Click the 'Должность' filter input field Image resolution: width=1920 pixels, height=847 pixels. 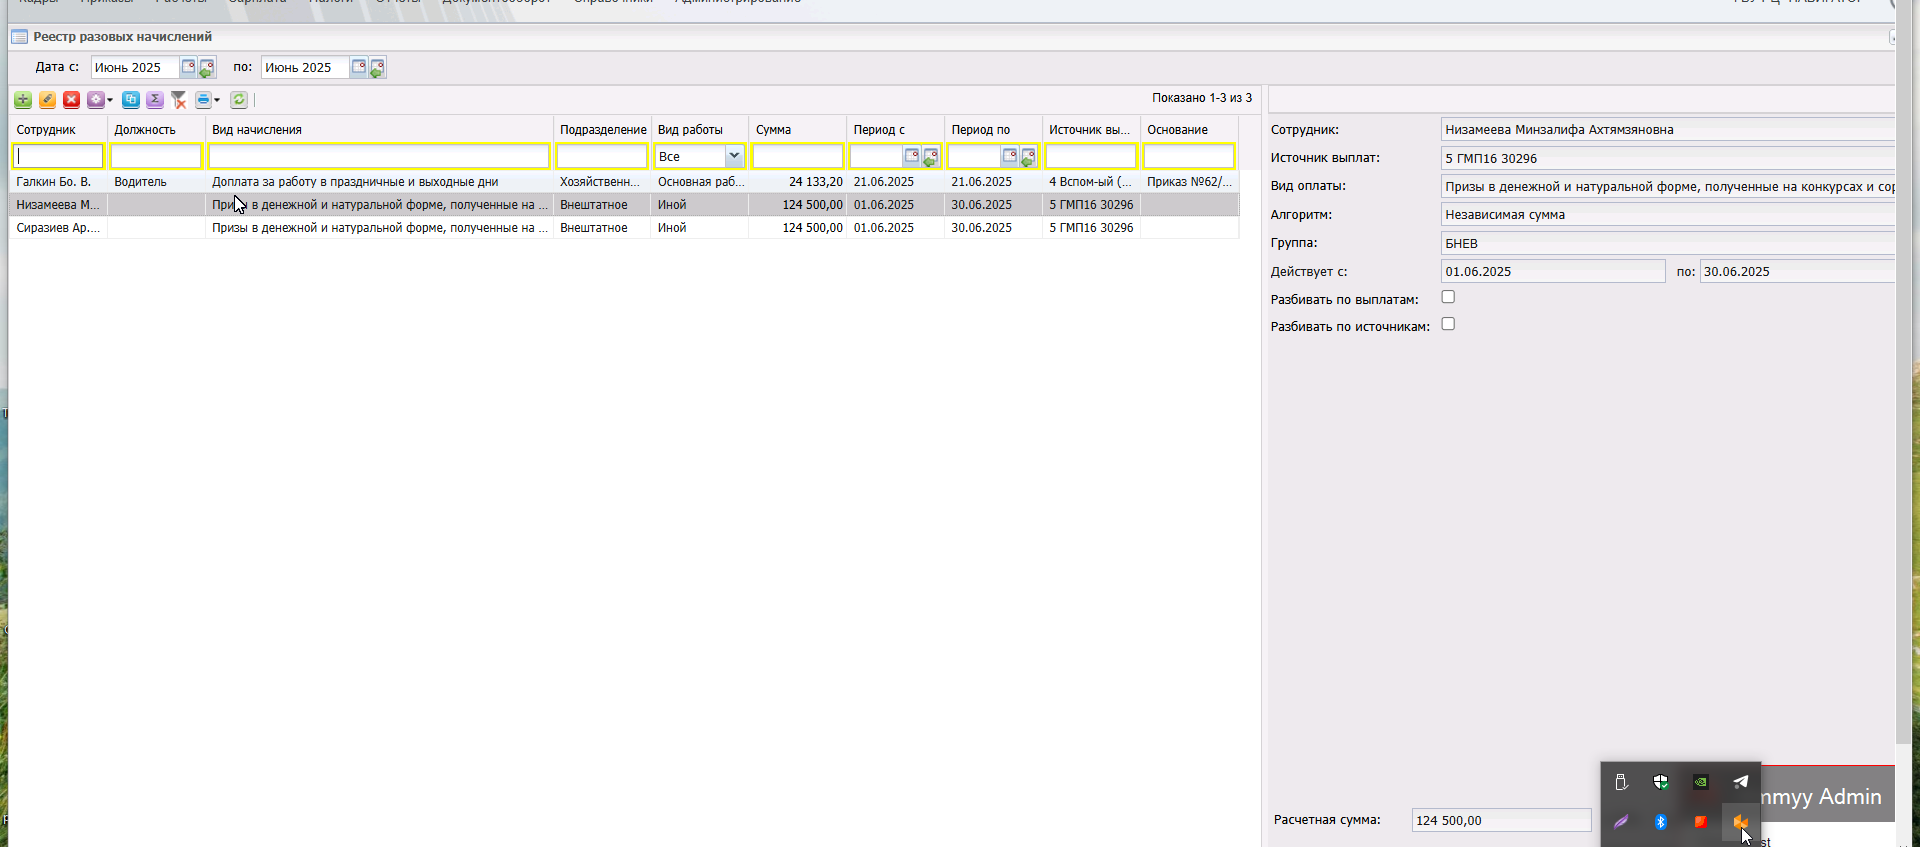click(156, 156)
